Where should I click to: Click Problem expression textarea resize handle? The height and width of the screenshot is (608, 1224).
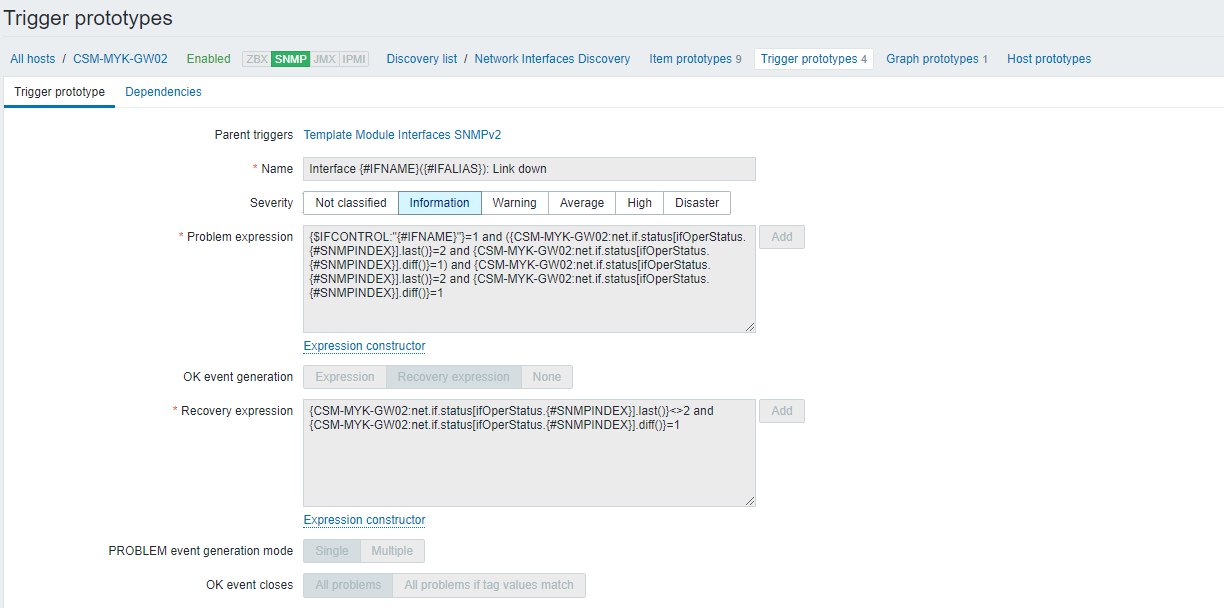pyautogui.click(x=749, y=326)
